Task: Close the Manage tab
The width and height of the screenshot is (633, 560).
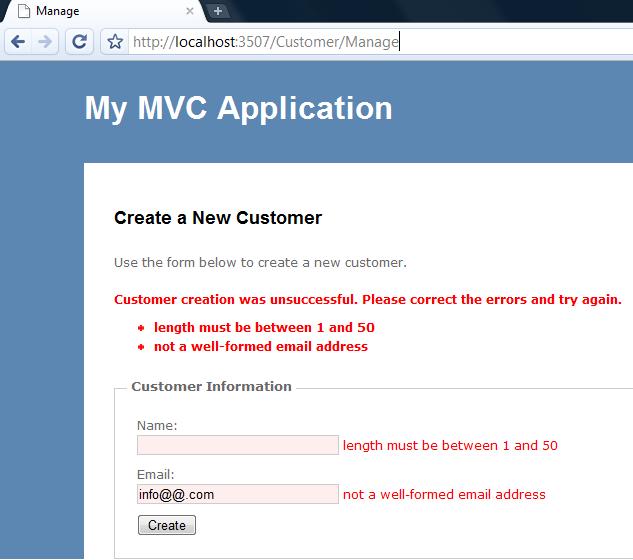Action: coord(190,11)
